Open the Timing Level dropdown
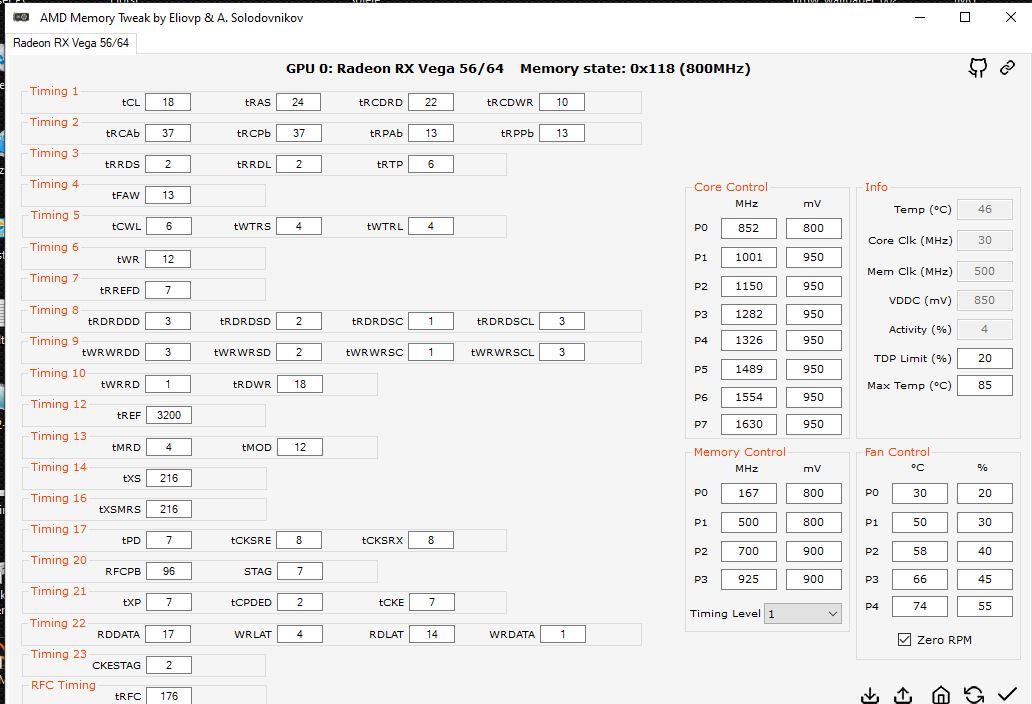1032x704 pixels. 802,614
